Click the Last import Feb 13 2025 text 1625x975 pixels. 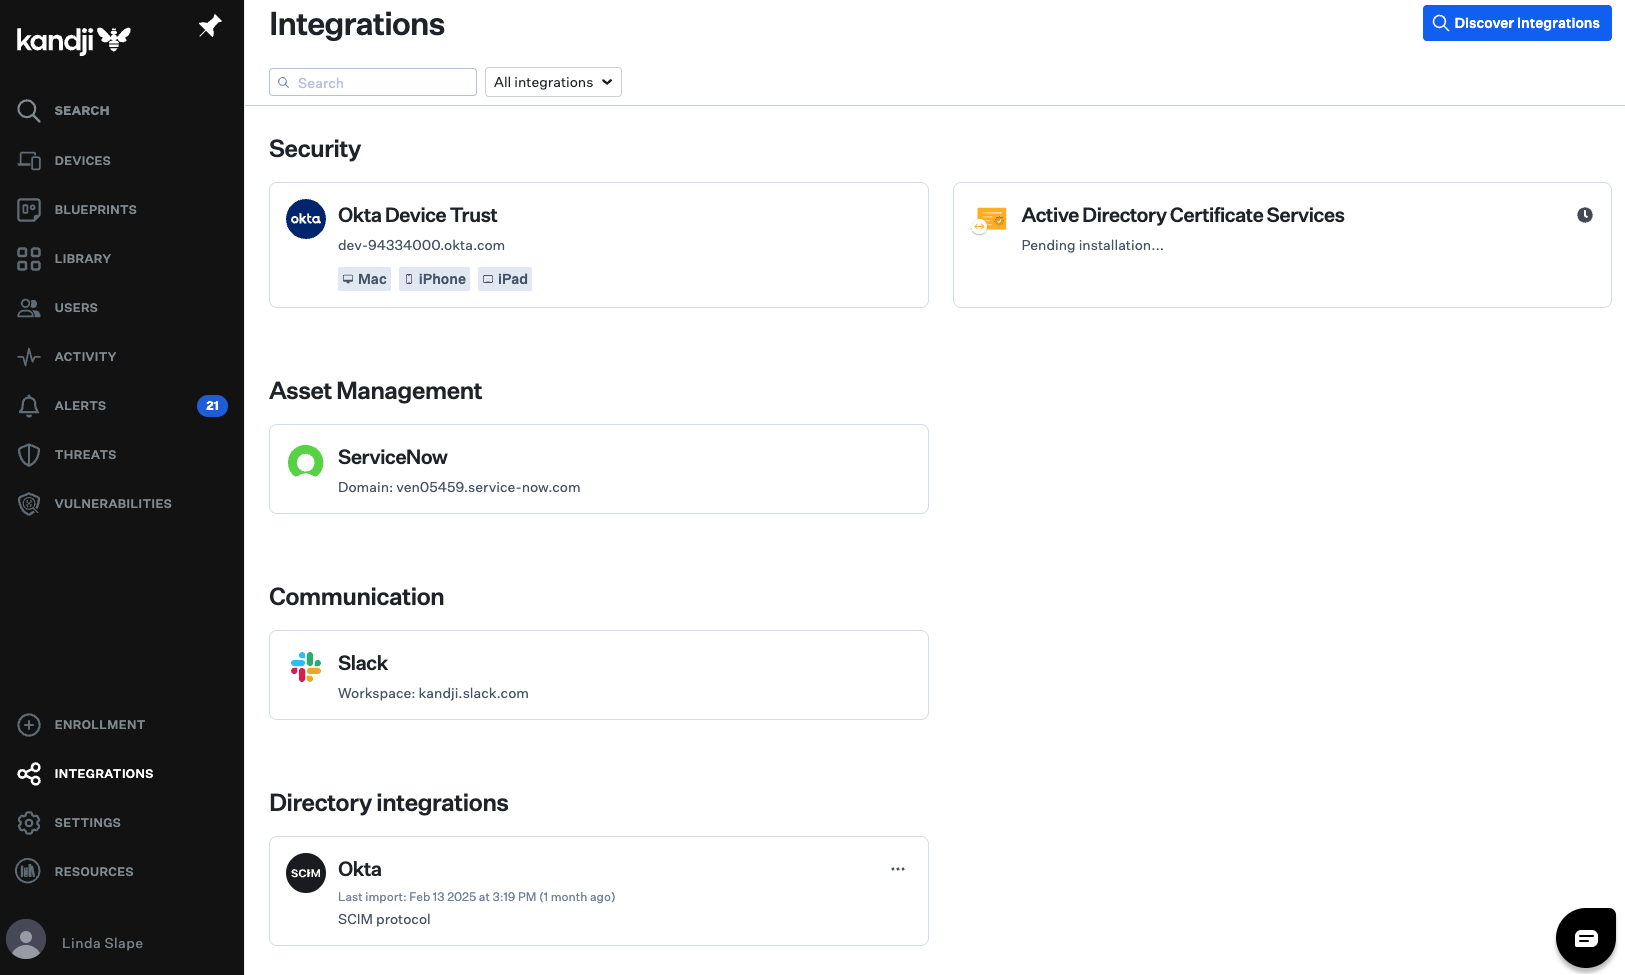coord(476,897)
